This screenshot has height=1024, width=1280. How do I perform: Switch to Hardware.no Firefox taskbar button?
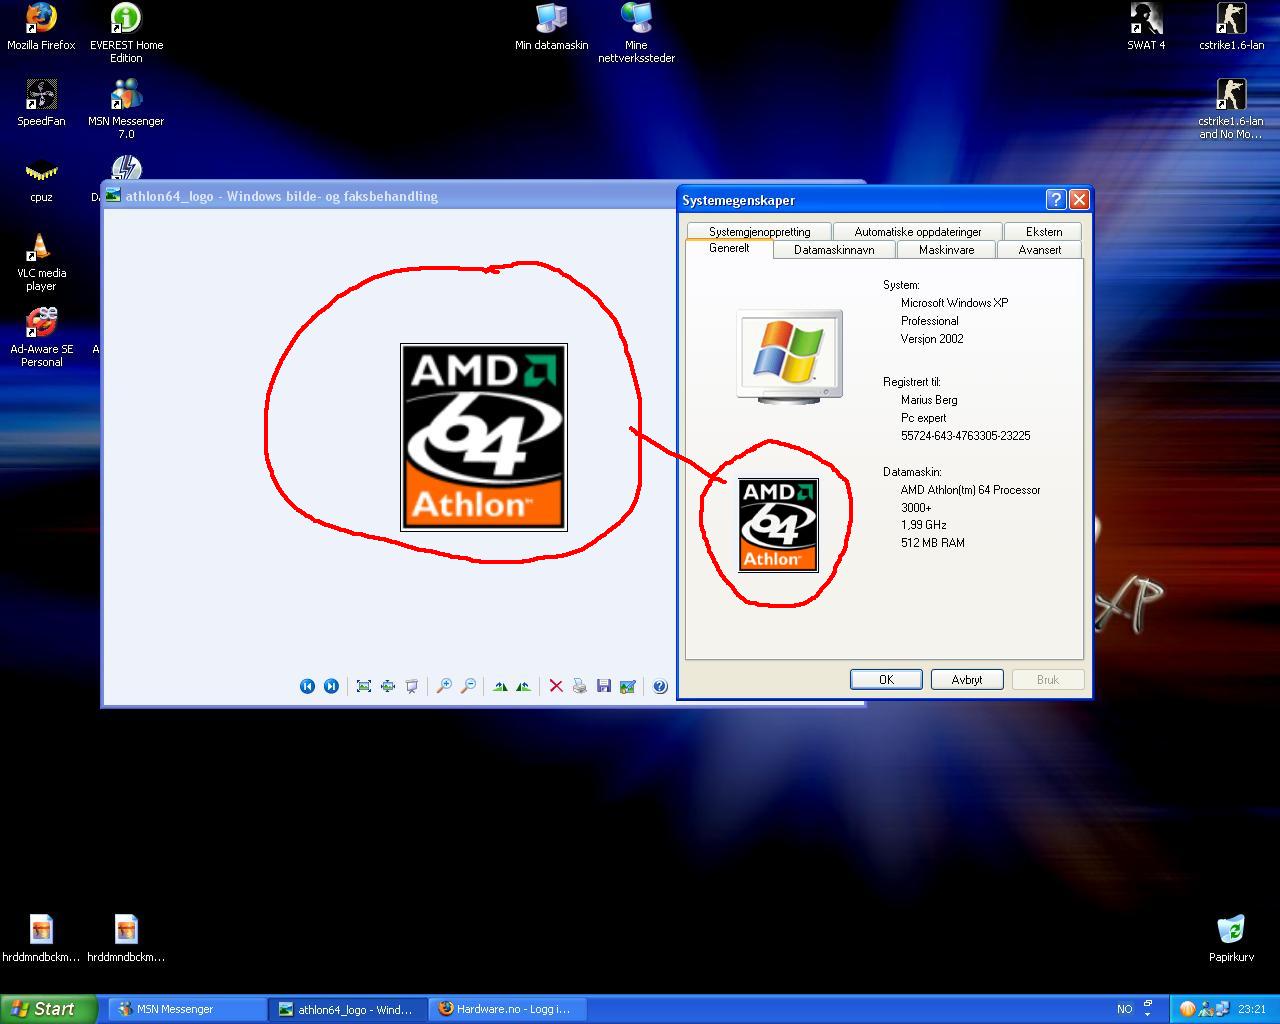pos(508,1009)
